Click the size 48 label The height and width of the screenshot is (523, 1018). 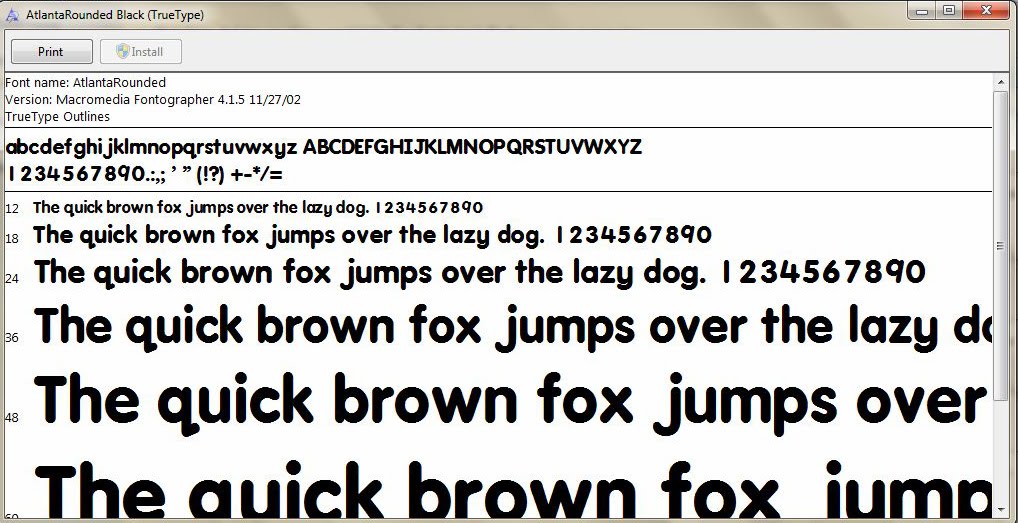click(12, 417)
